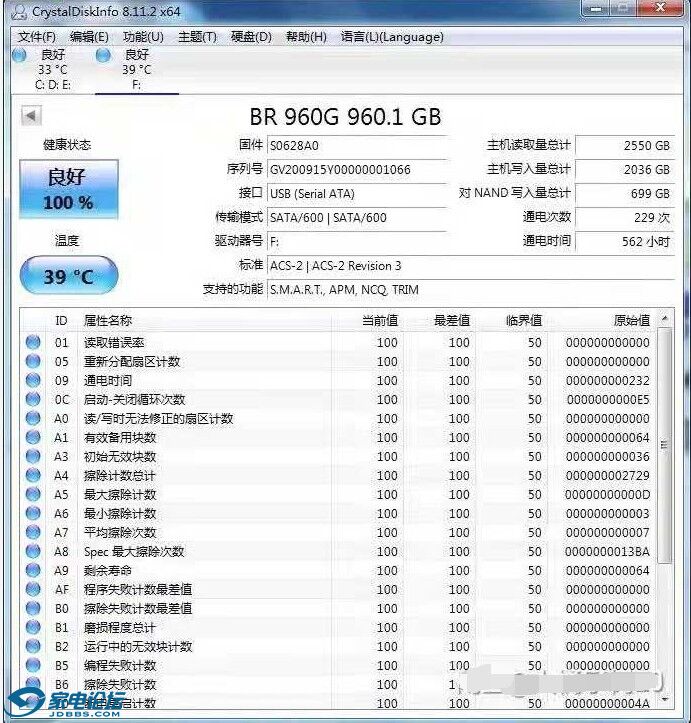Click the scroll up arrow of attribute list
This screenshot has height=723, width=691.
(665, 319)
